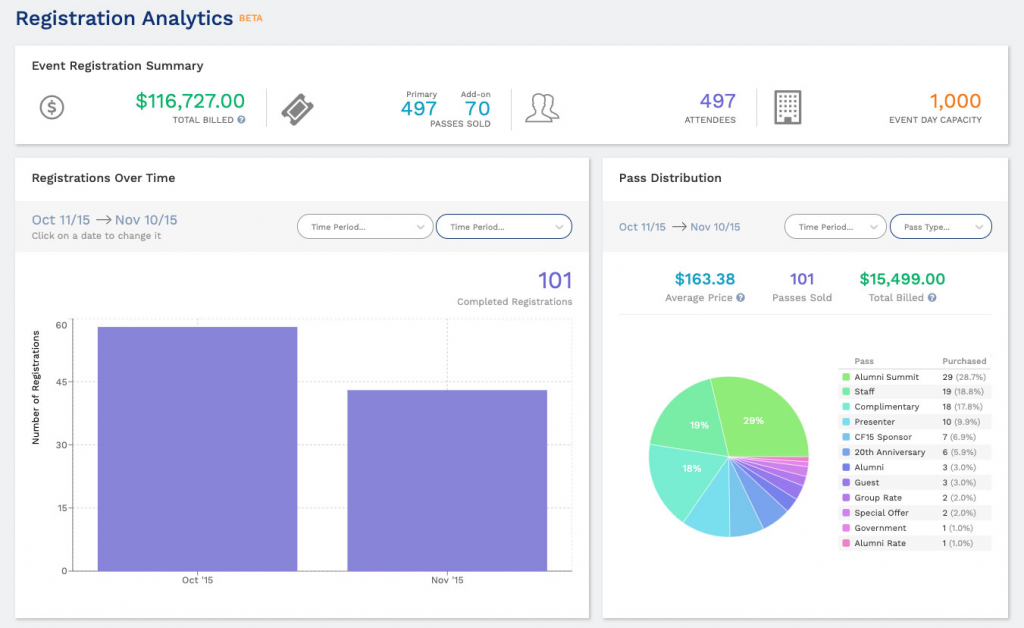1024x628 pixels.
Task: Click the 'Click on a date to change it' hint
Action: pos(96,236)
